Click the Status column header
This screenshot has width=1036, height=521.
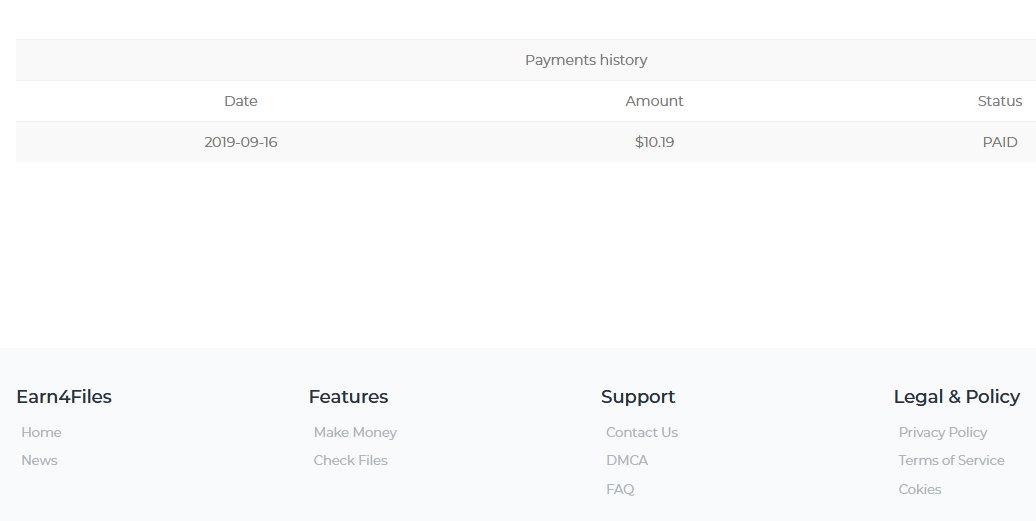(x=1000, y=101)
